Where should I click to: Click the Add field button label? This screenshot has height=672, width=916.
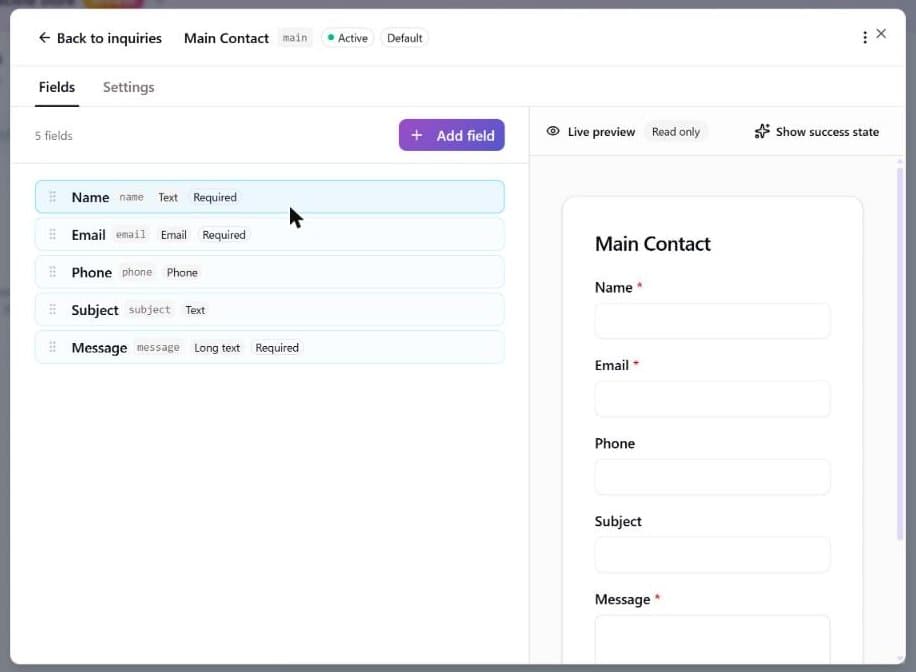466,136
